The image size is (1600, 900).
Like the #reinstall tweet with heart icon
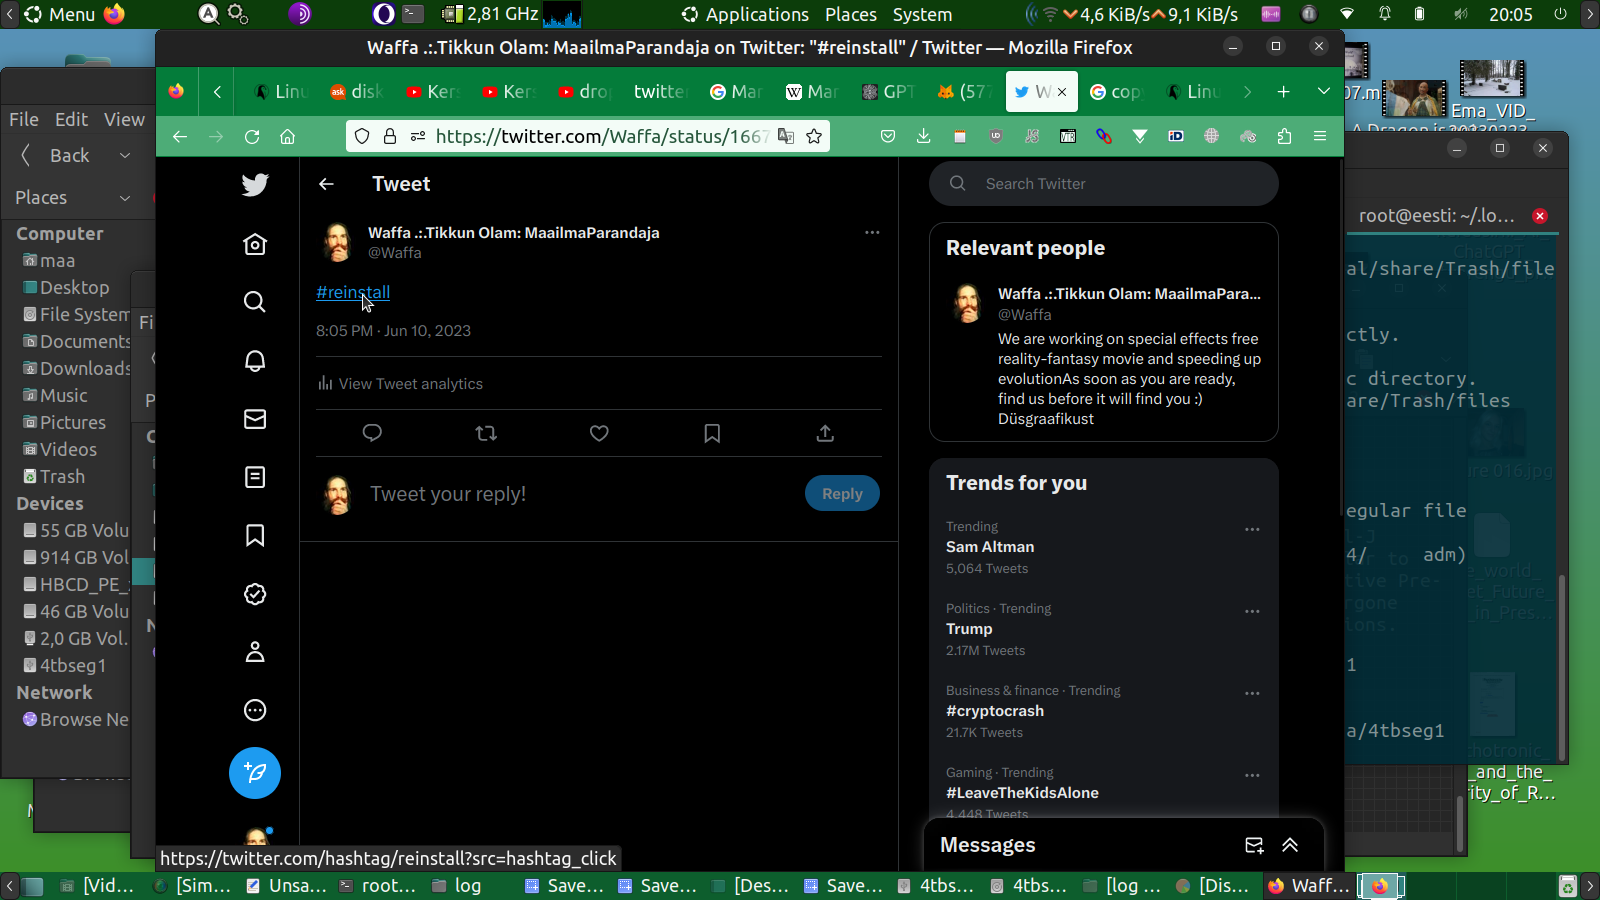(599, 433)
